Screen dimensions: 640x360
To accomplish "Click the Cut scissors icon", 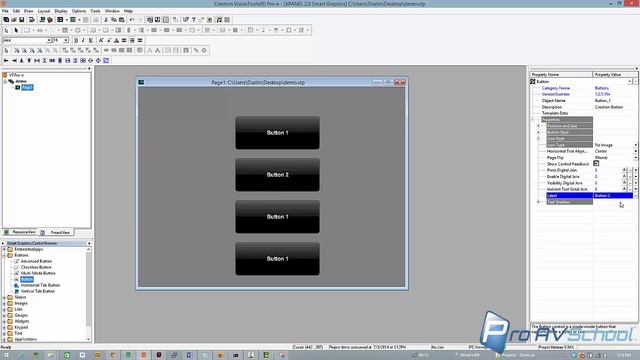I will (106, 20).
